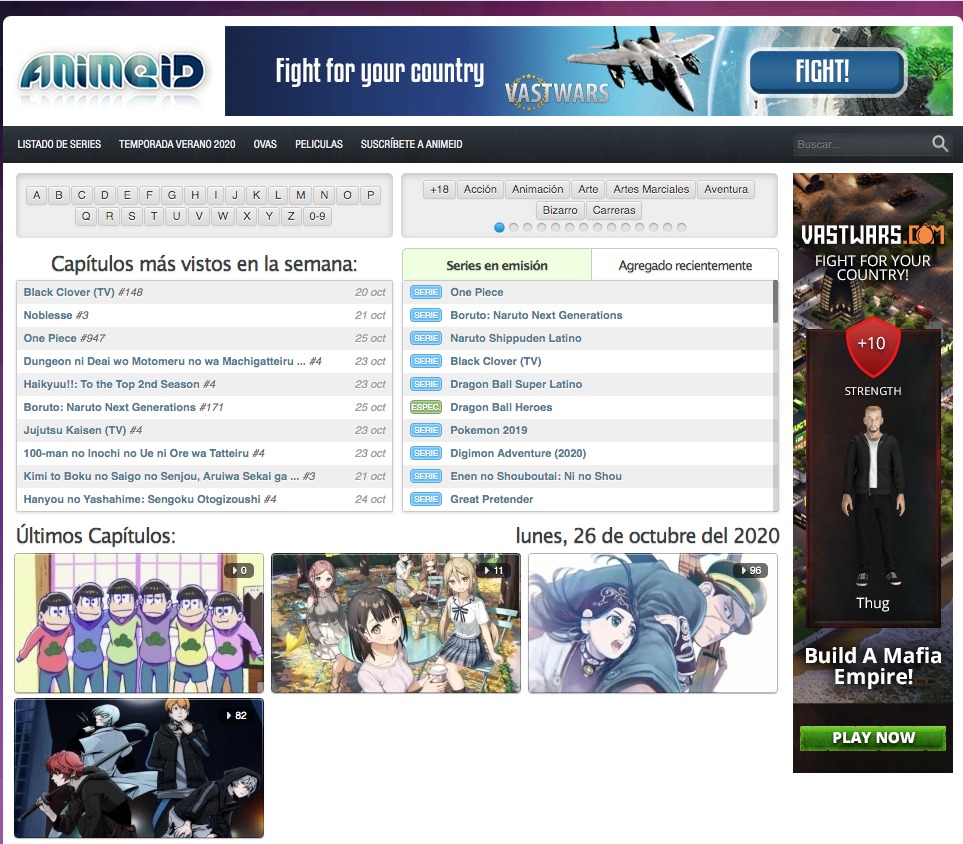Open Dragon Ball Super Latino series link
This screenshot has width=963, height=844.
(516, 385)
